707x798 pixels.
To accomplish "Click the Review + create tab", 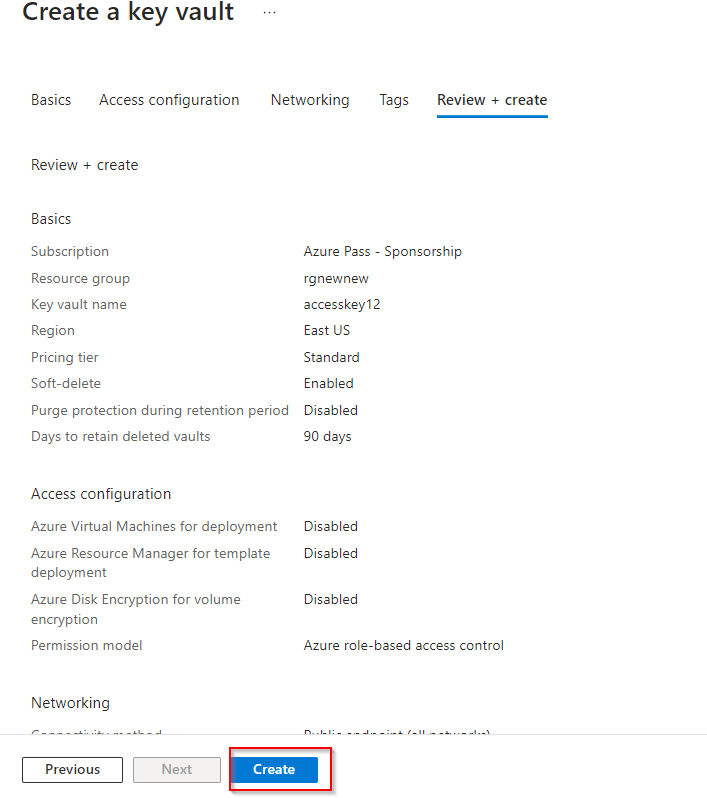I will coord(492,100).
